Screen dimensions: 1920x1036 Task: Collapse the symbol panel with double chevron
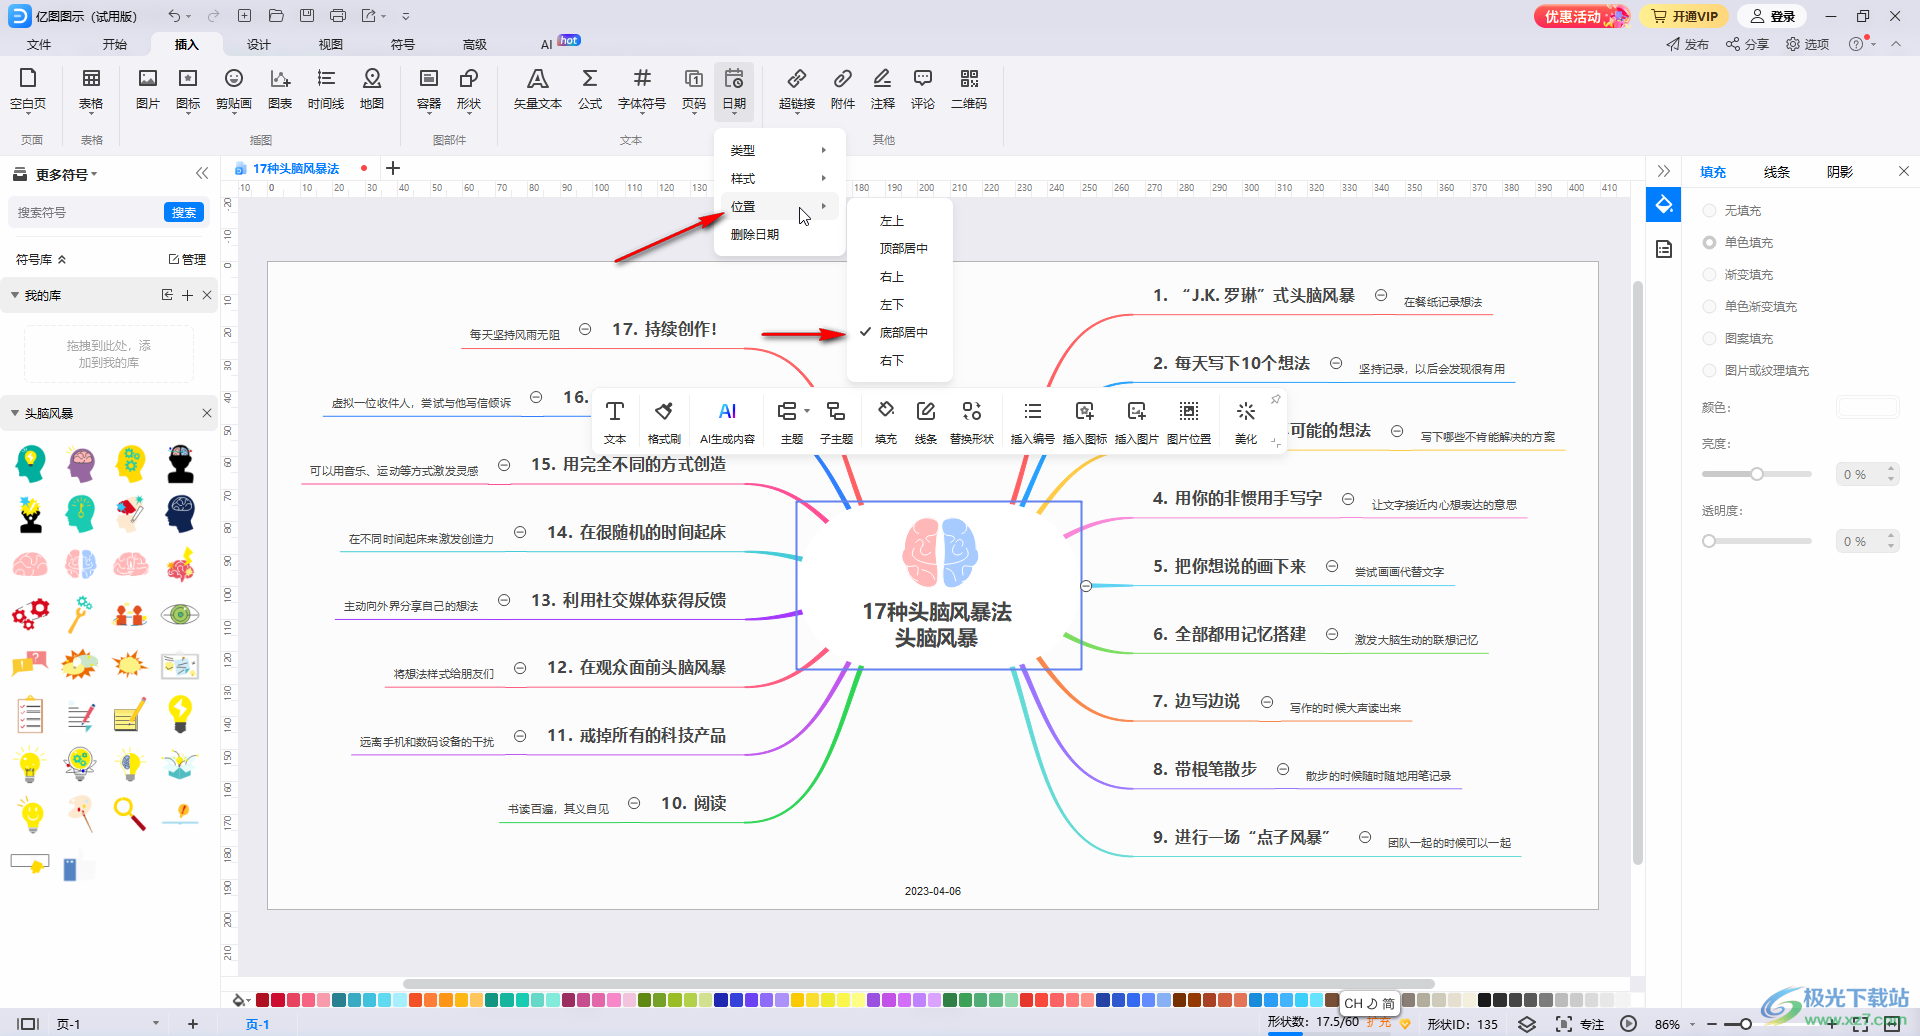202,173
